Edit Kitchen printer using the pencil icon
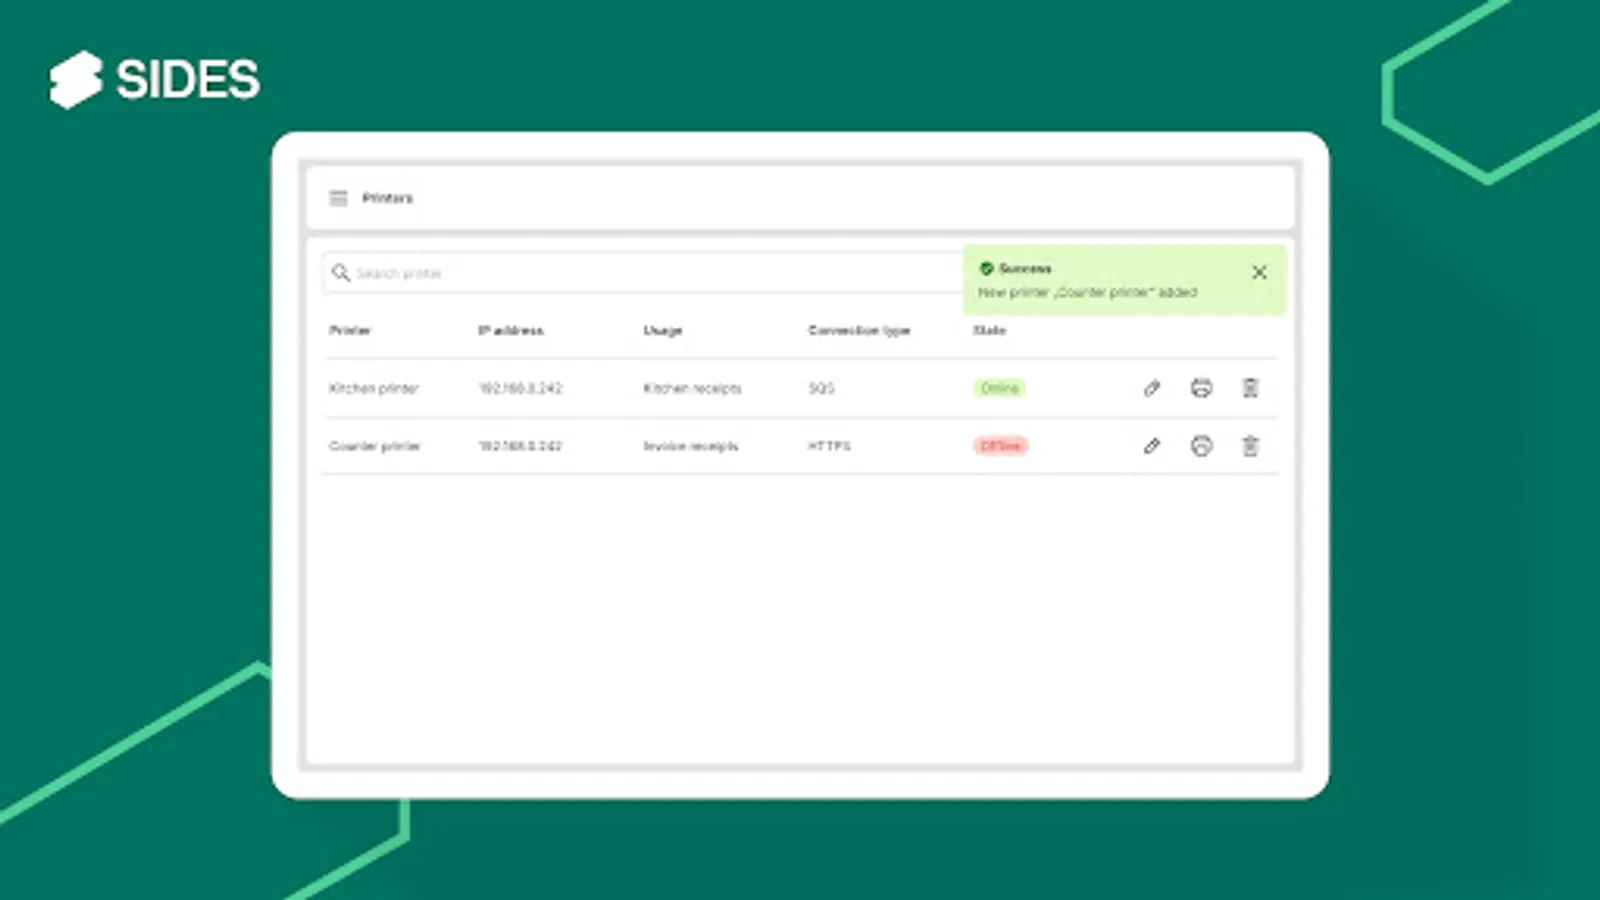1600x900 pixels. (1151, 388)
